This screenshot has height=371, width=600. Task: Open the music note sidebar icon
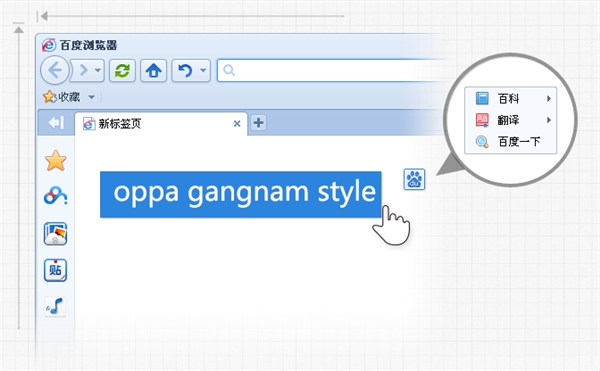55,307
